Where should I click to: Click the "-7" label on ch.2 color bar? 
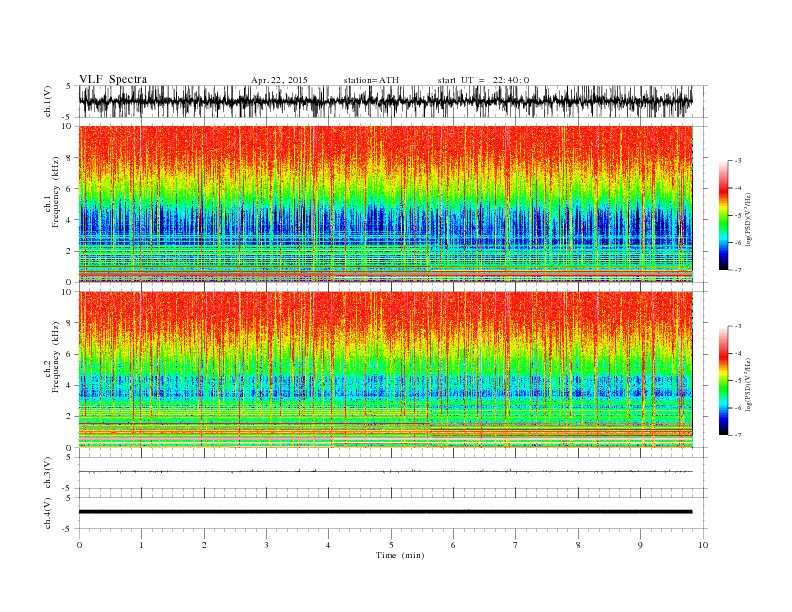click(x=737, y=435)
